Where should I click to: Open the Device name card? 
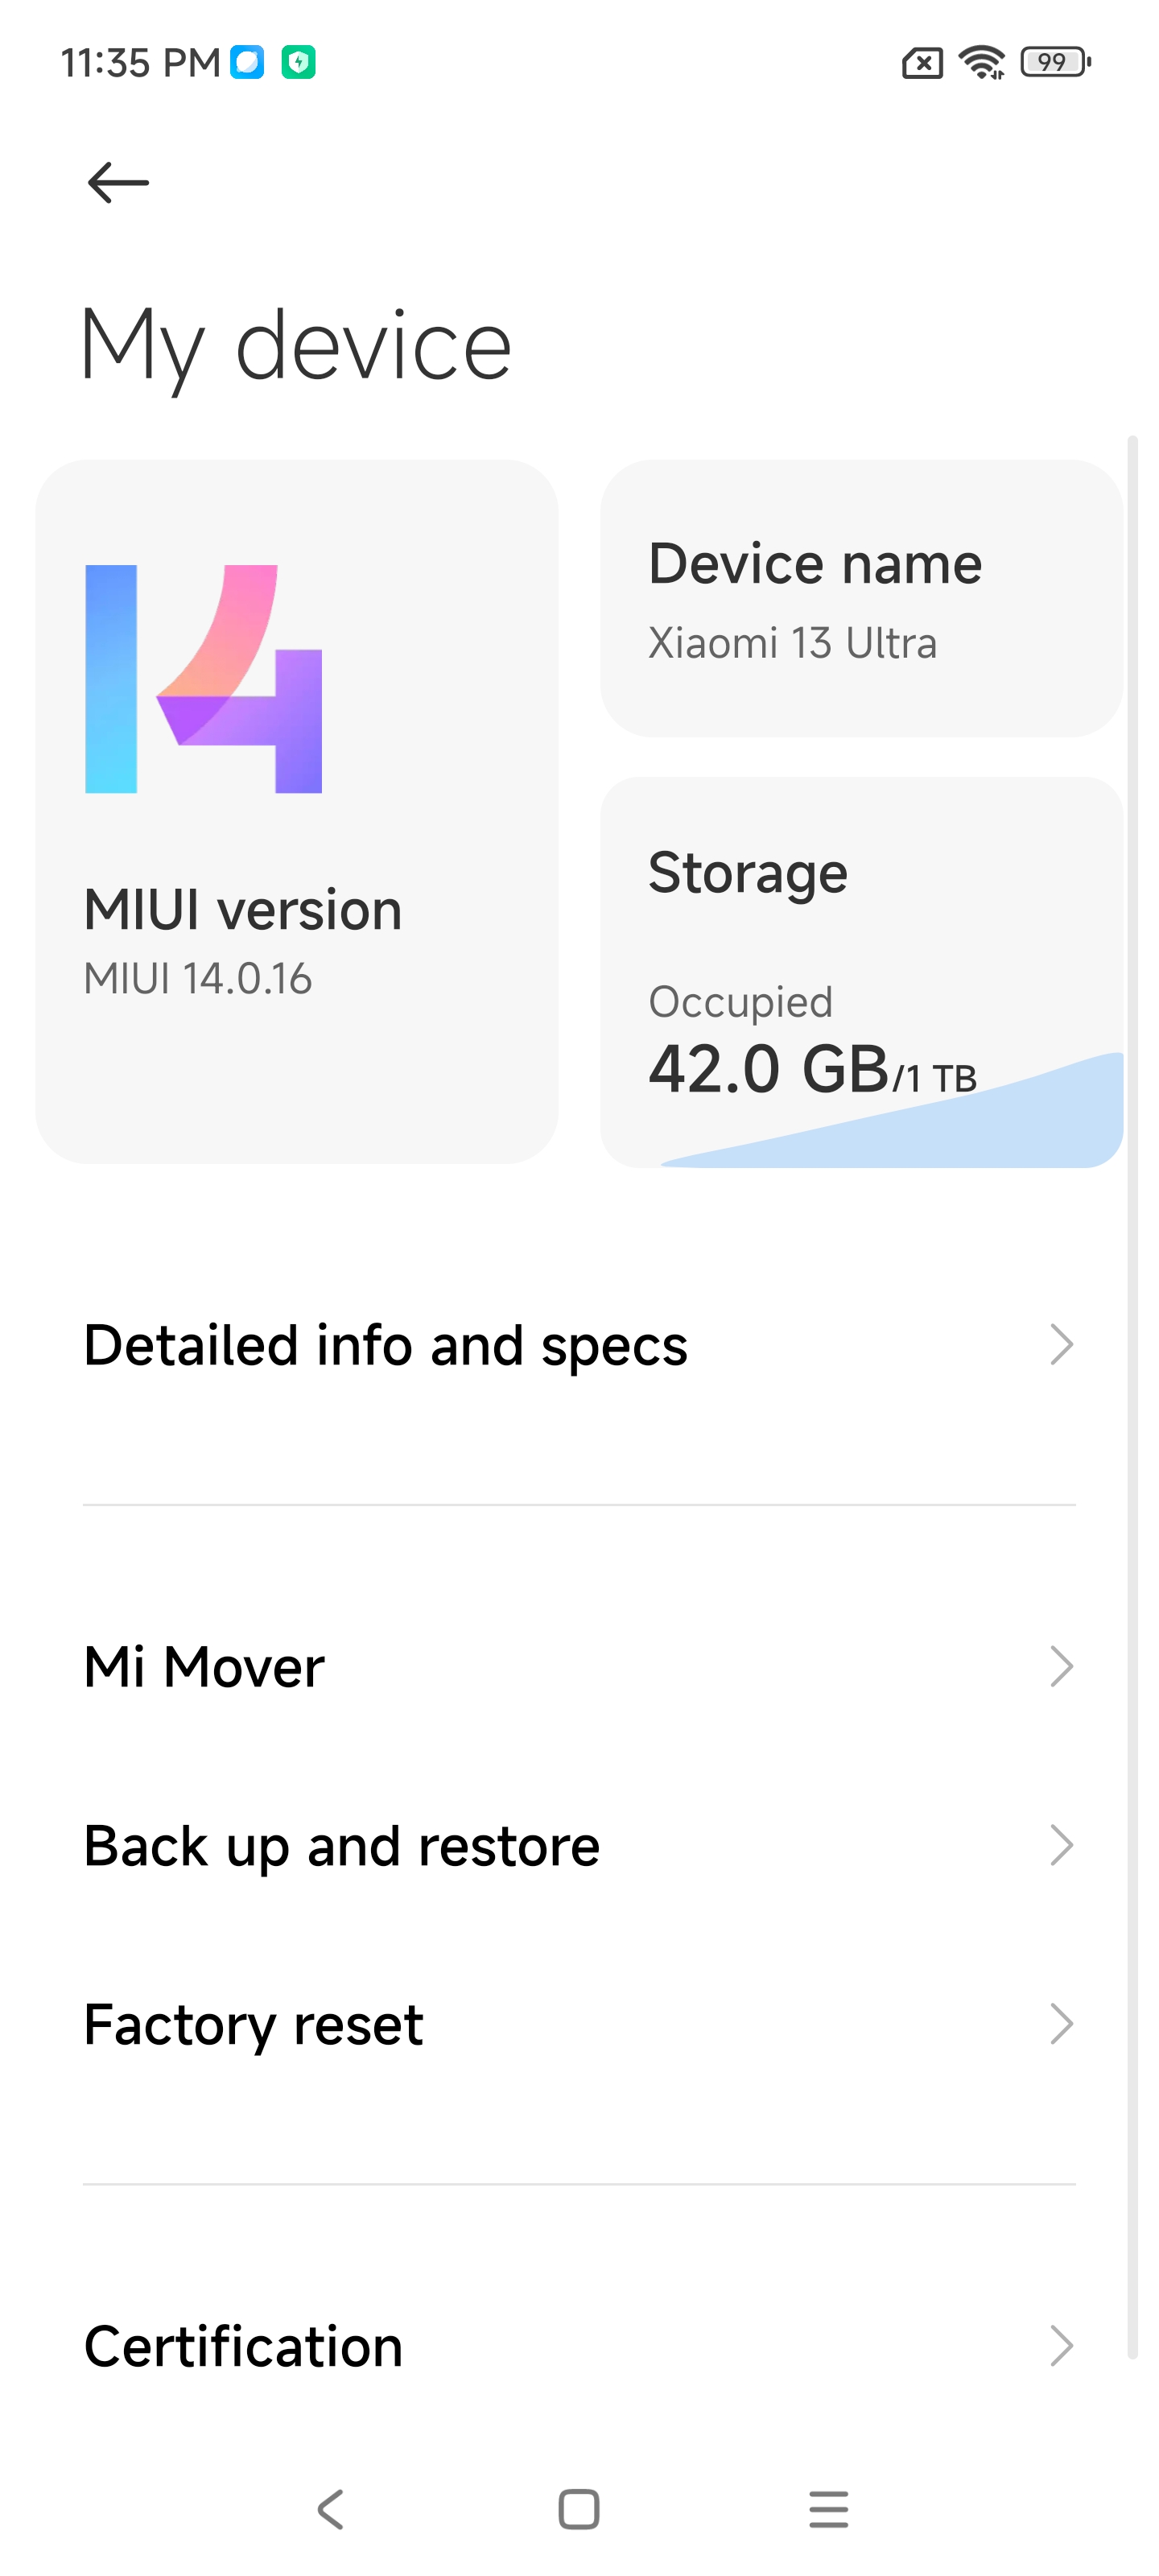coord(861,599)
